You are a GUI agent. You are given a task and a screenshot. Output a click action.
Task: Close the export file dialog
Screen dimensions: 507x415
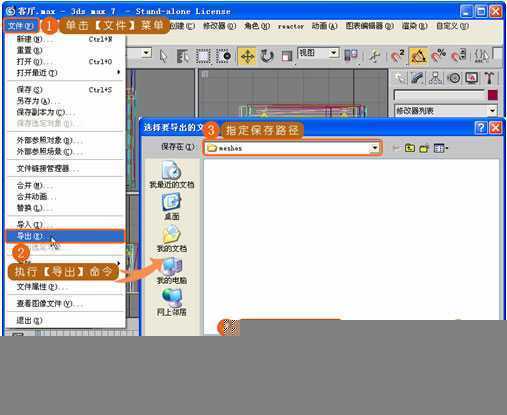(x=496, y=128)
